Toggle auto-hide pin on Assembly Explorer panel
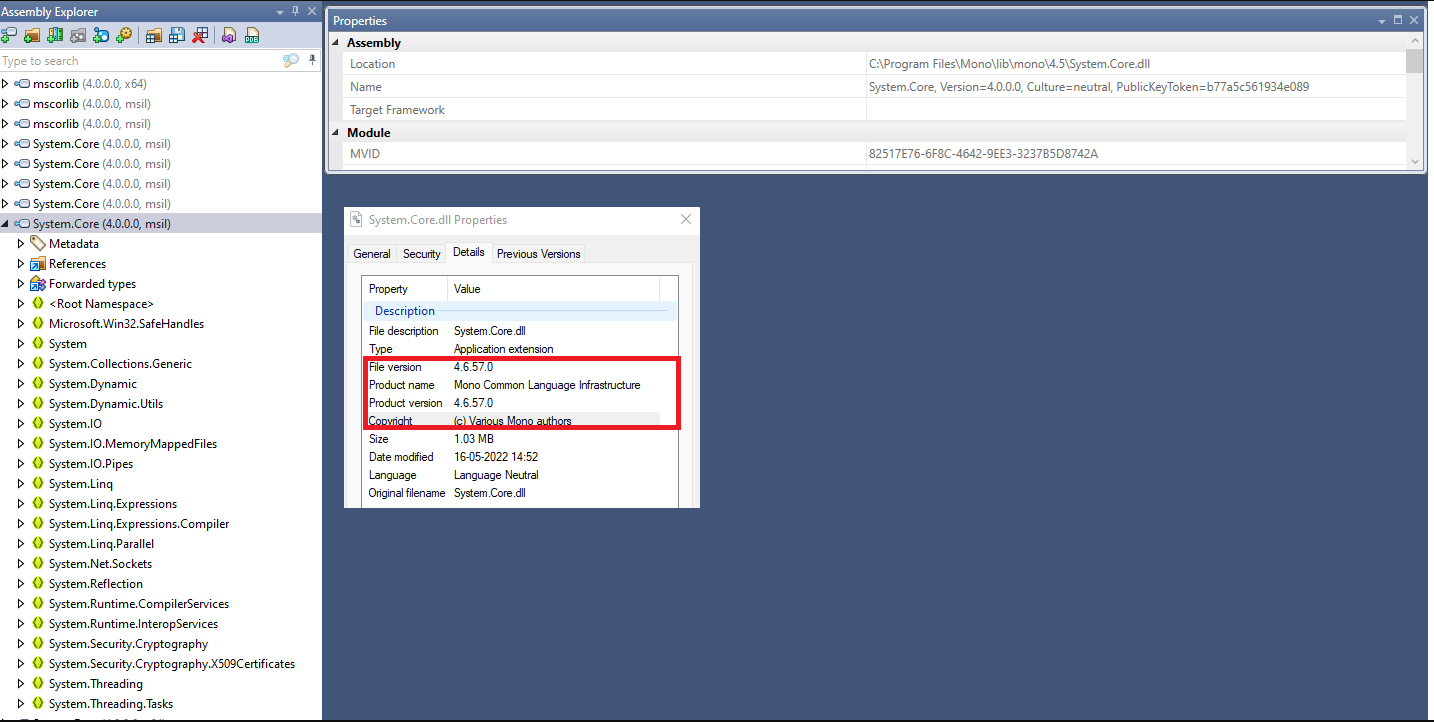 pyautogui.click(x=295, y=11)
